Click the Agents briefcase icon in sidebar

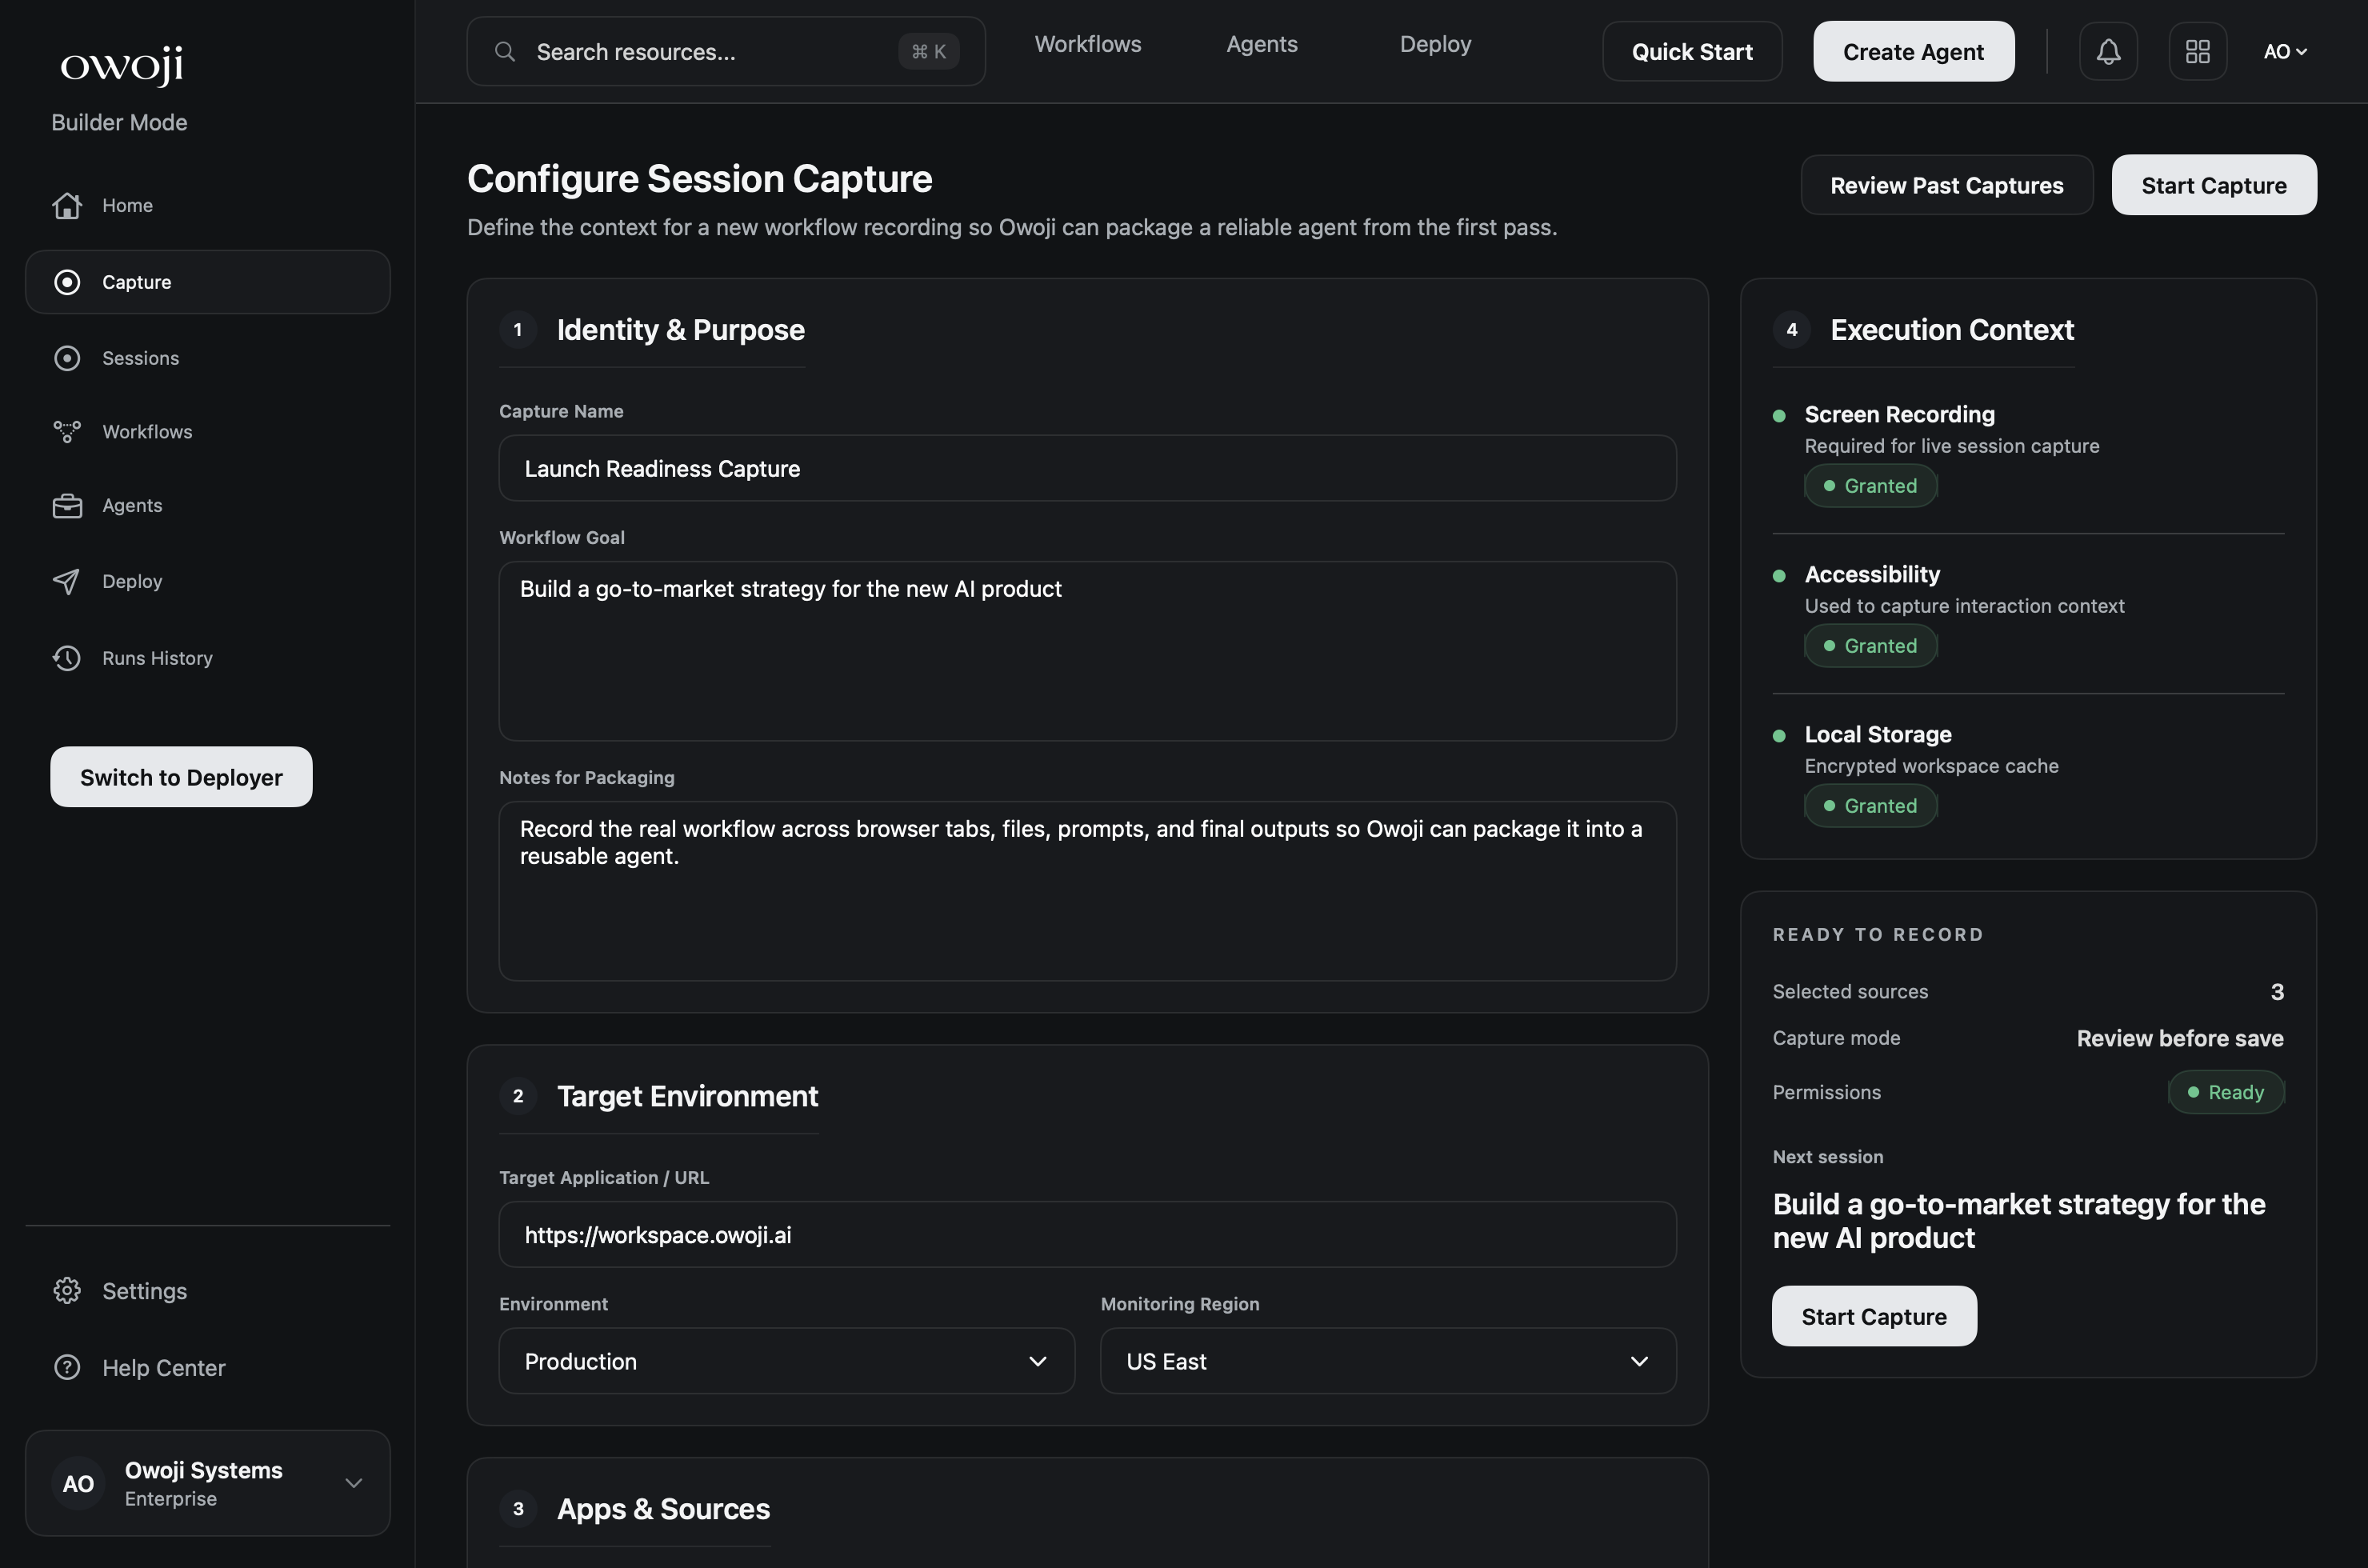67,506
